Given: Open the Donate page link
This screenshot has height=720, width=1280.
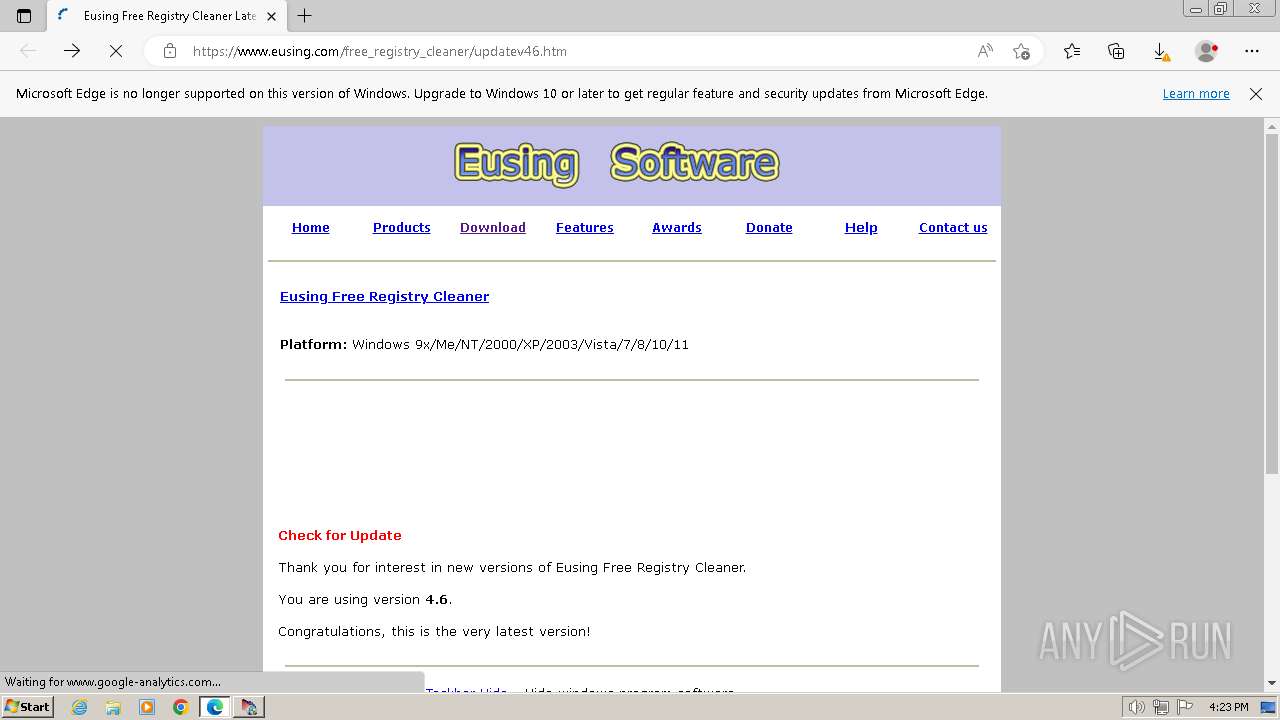Looking at the screenshot, I should (769, 227).
